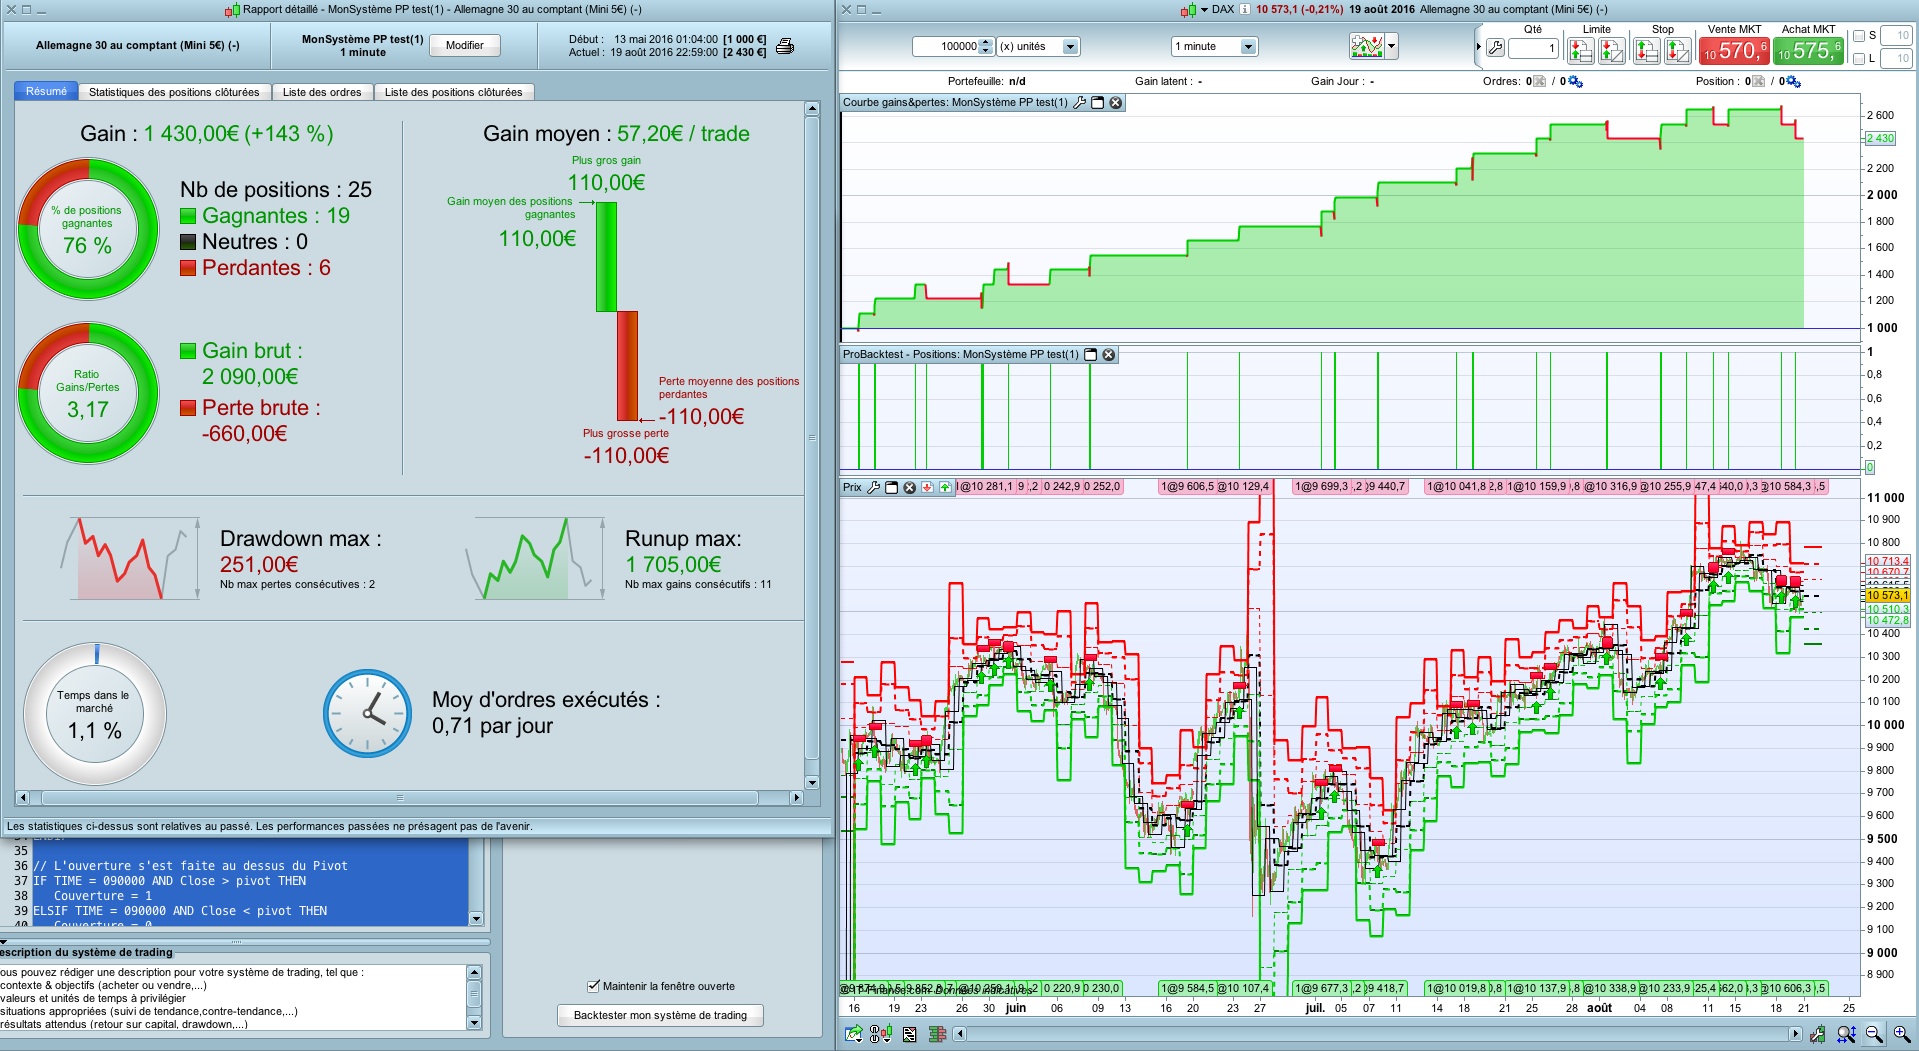Image resolution: width=1919 pixels, height=1051 pixels.
Task: Click first Stop order icon
Action: [x=1646, y=50]
